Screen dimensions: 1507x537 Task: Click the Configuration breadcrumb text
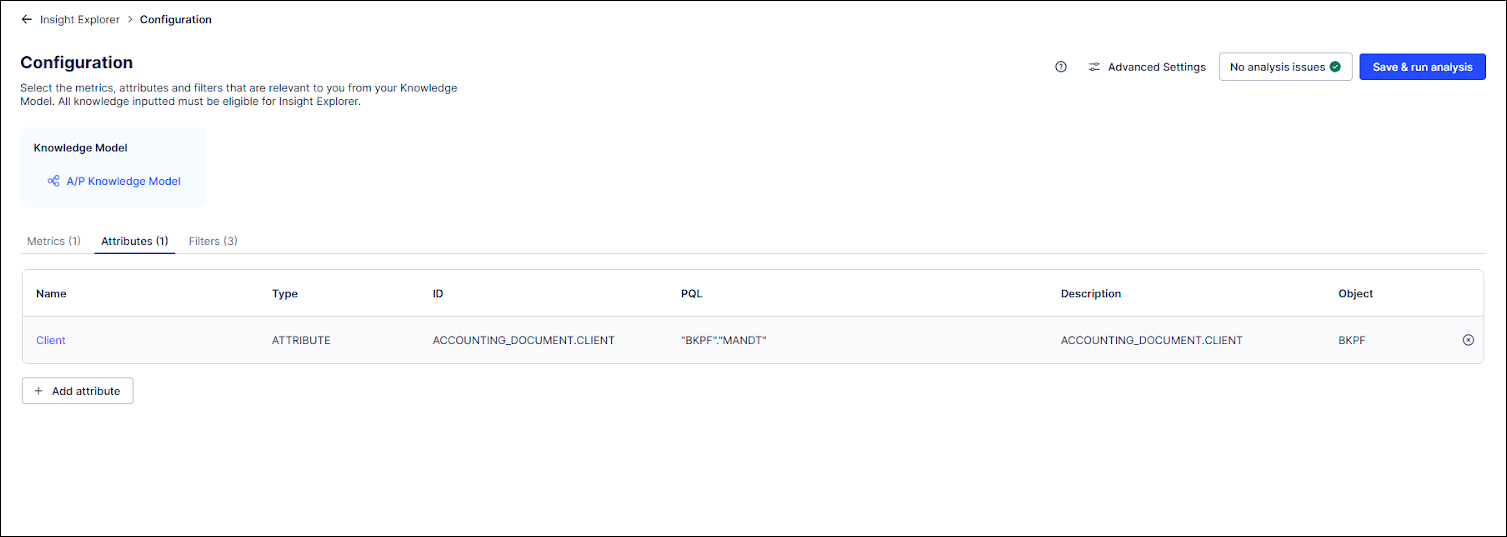176,19
